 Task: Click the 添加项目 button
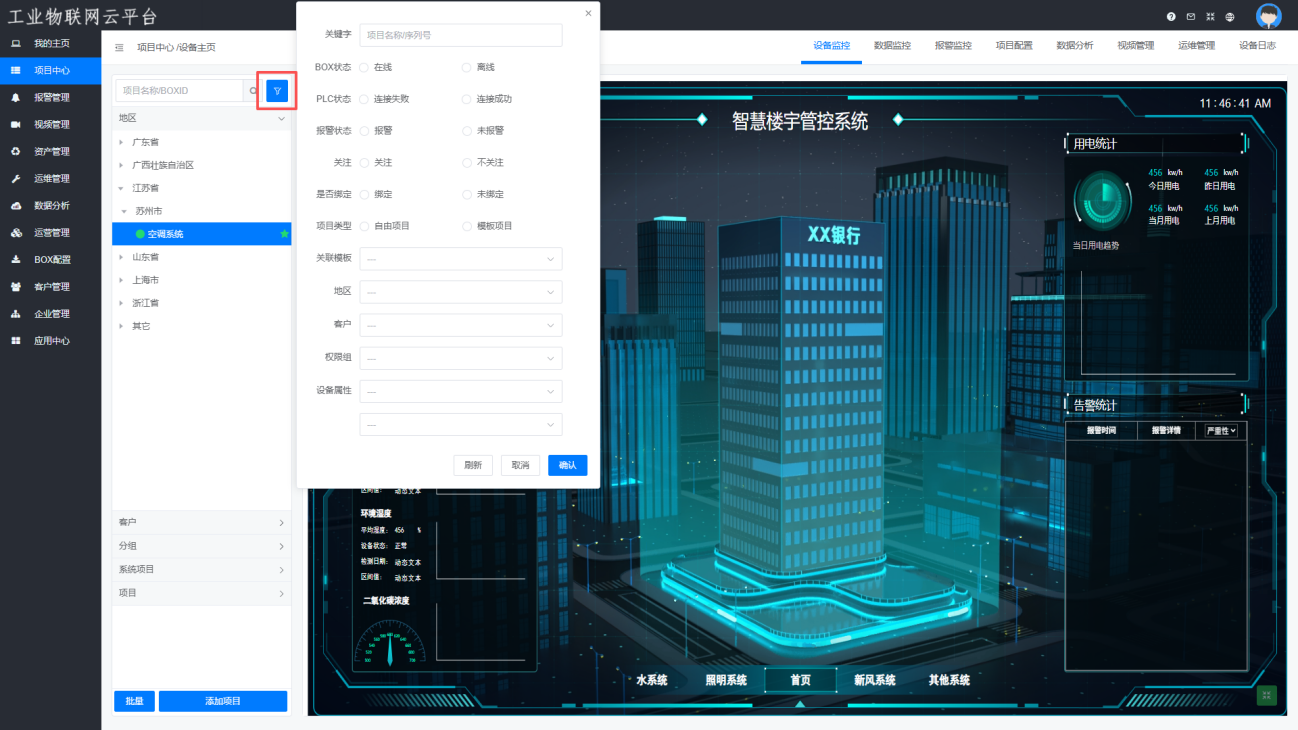click(x=223, y=701)
